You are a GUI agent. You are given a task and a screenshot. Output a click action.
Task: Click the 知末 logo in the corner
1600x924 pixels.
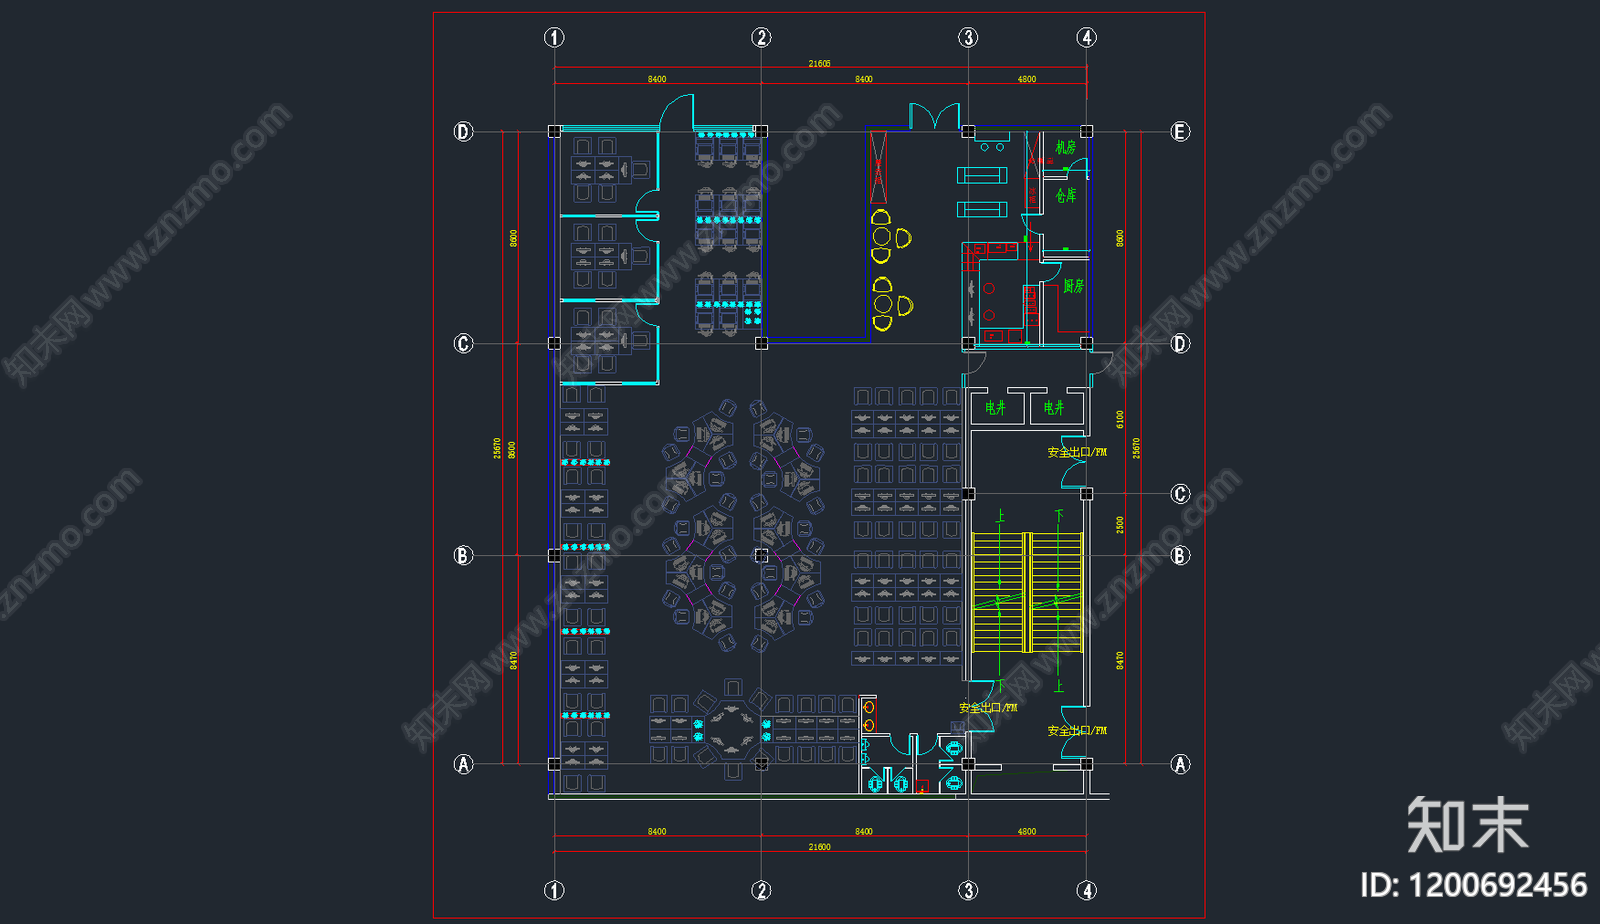click(1467, 825)
